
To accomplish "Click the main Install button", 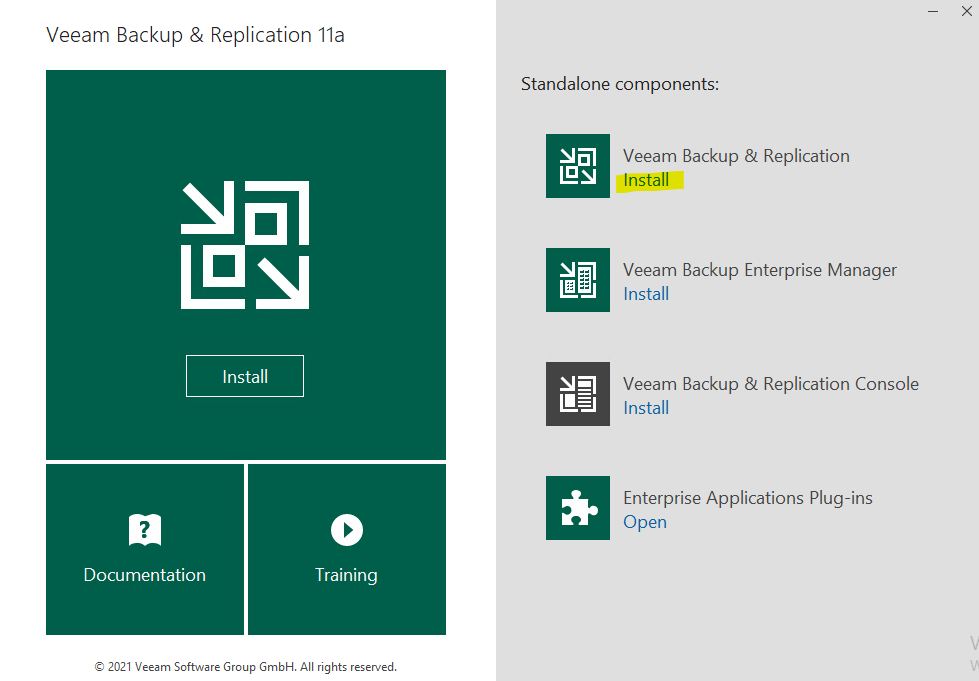I will tap(245, 376).
